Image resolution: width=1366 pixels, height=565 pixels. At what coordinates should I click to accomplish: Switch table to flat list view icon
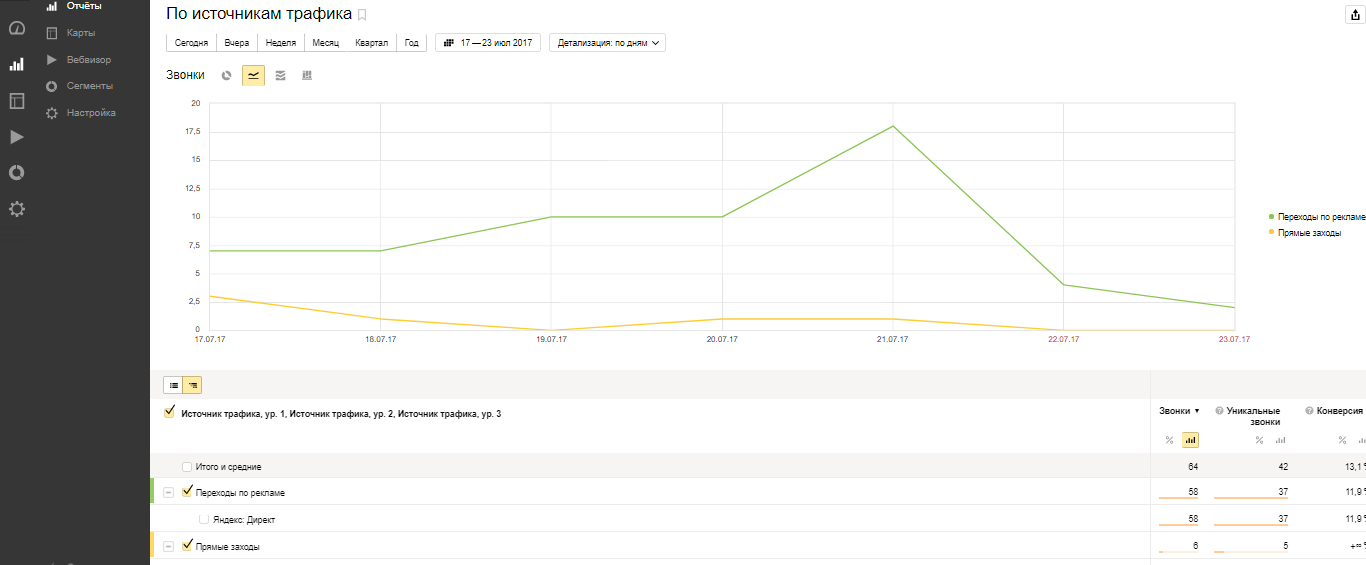173,384
